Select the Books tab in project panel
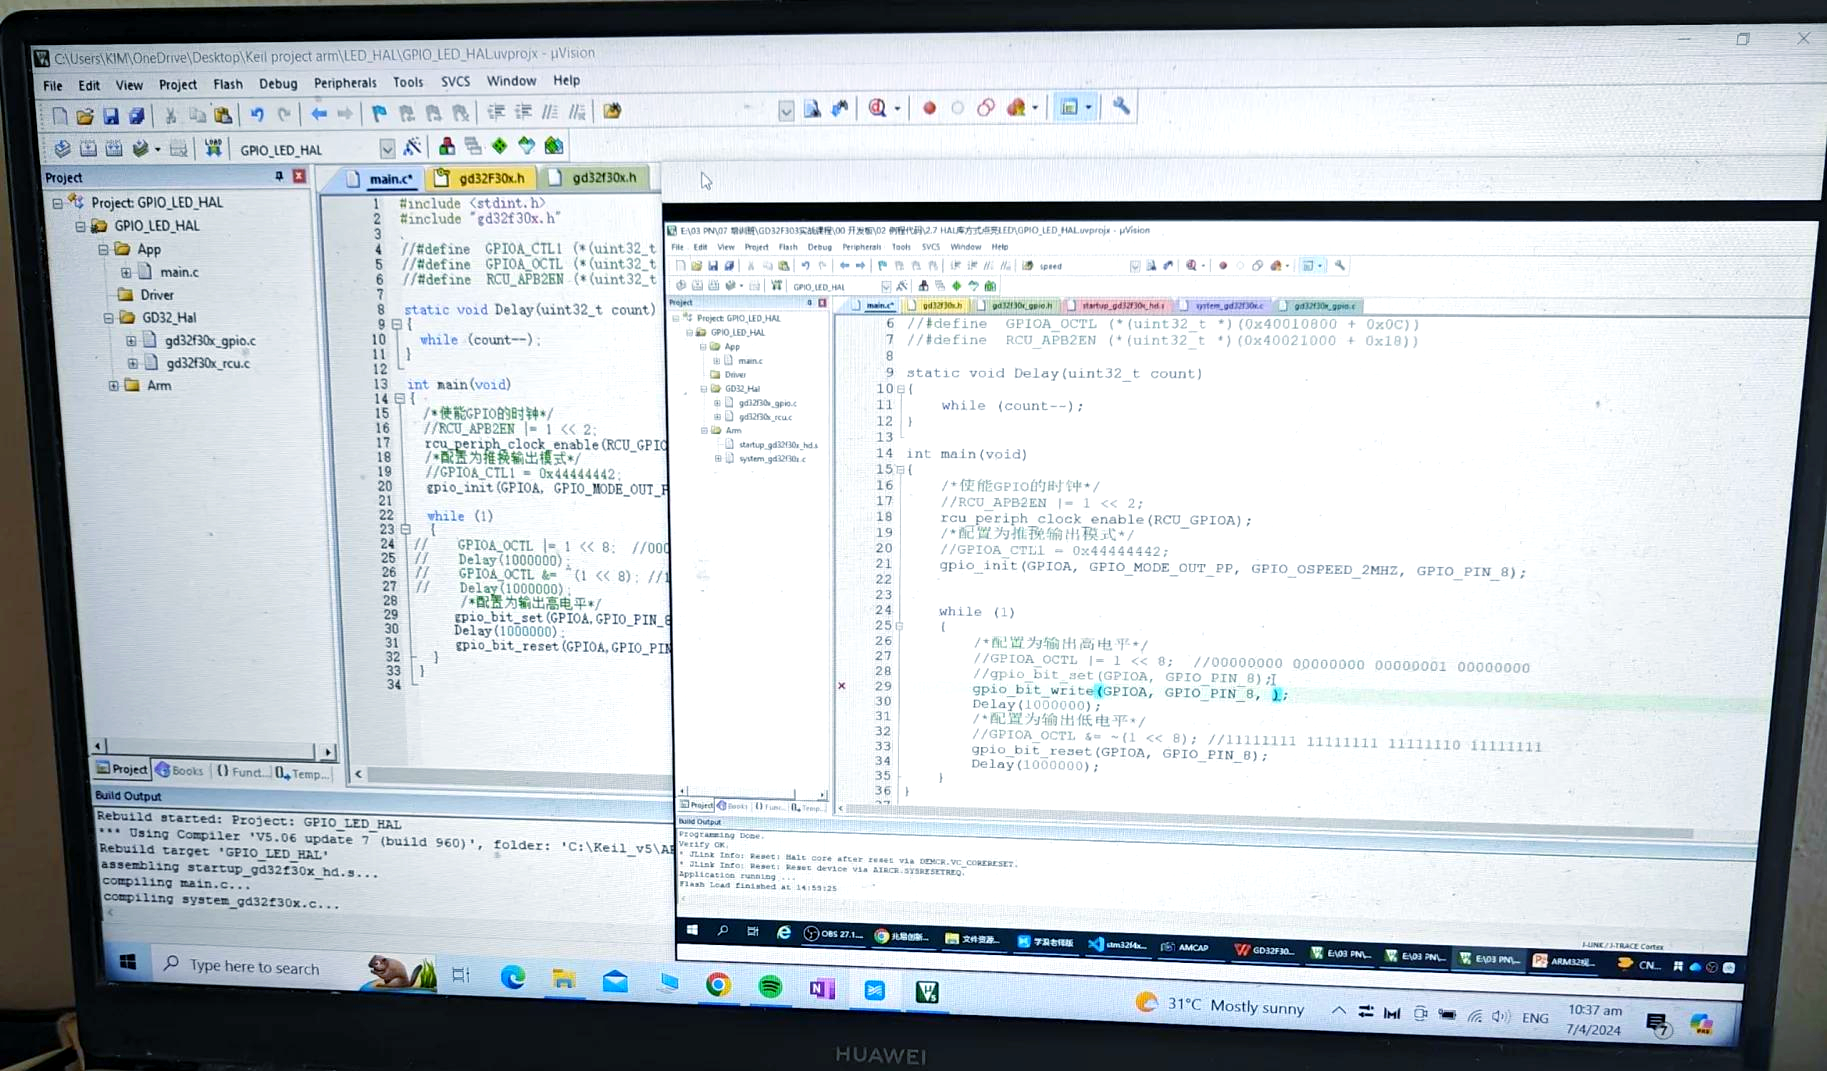Viewport: 1827px width, 1071px height. coord(178,771)
